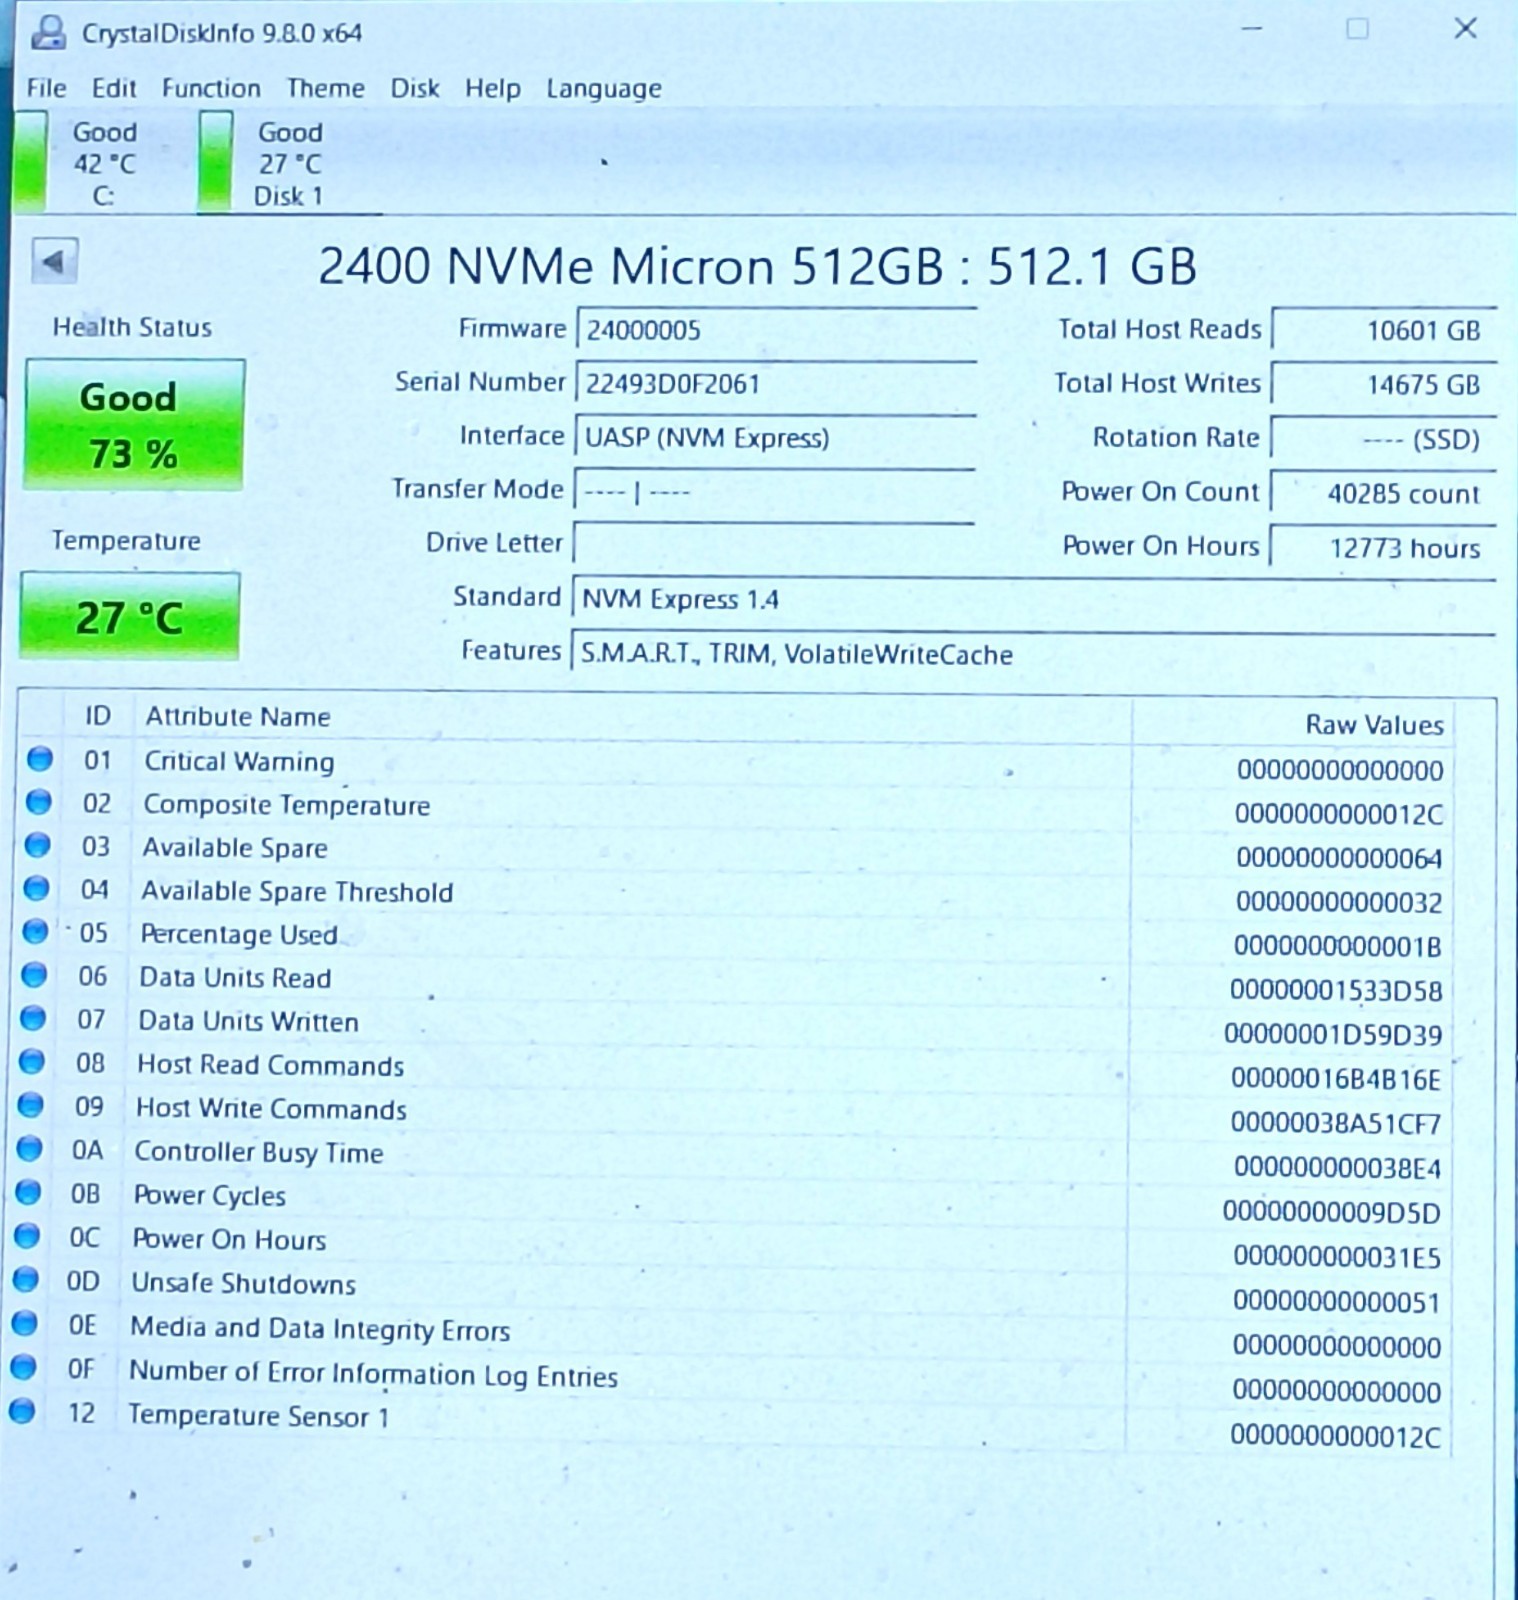Click status dot for Power Cycles row
The width and height of the screenshot is (1518, 1600).
click(x=29, y=1192)
